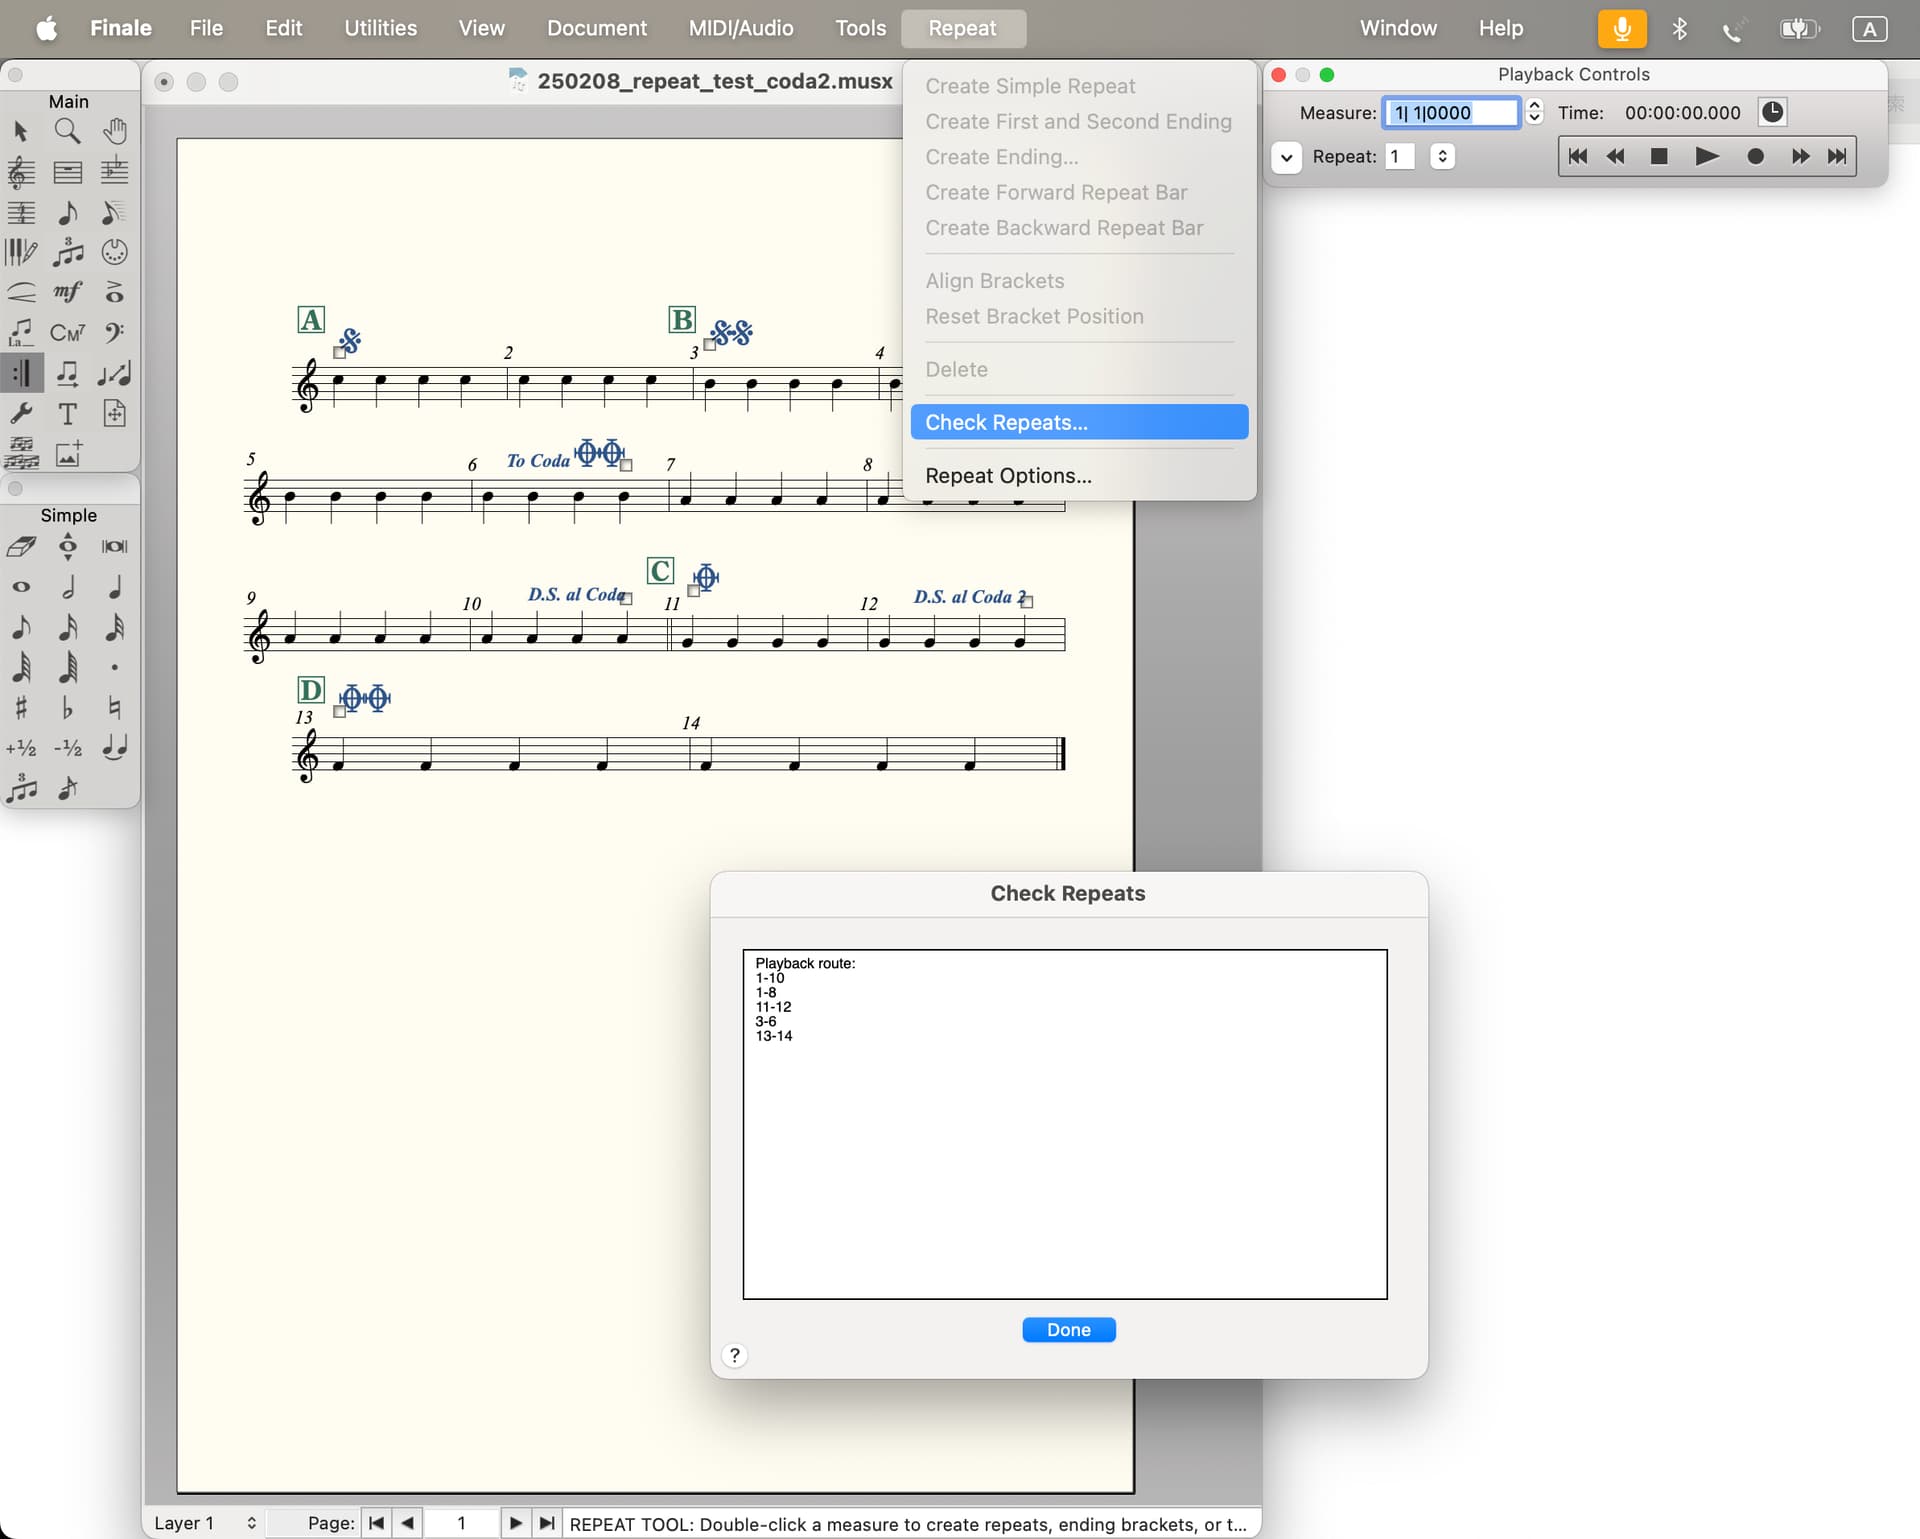This screenshot has height=1539, width=1920.
Task: Choose the Text tool
Action: tap(67, 414)
